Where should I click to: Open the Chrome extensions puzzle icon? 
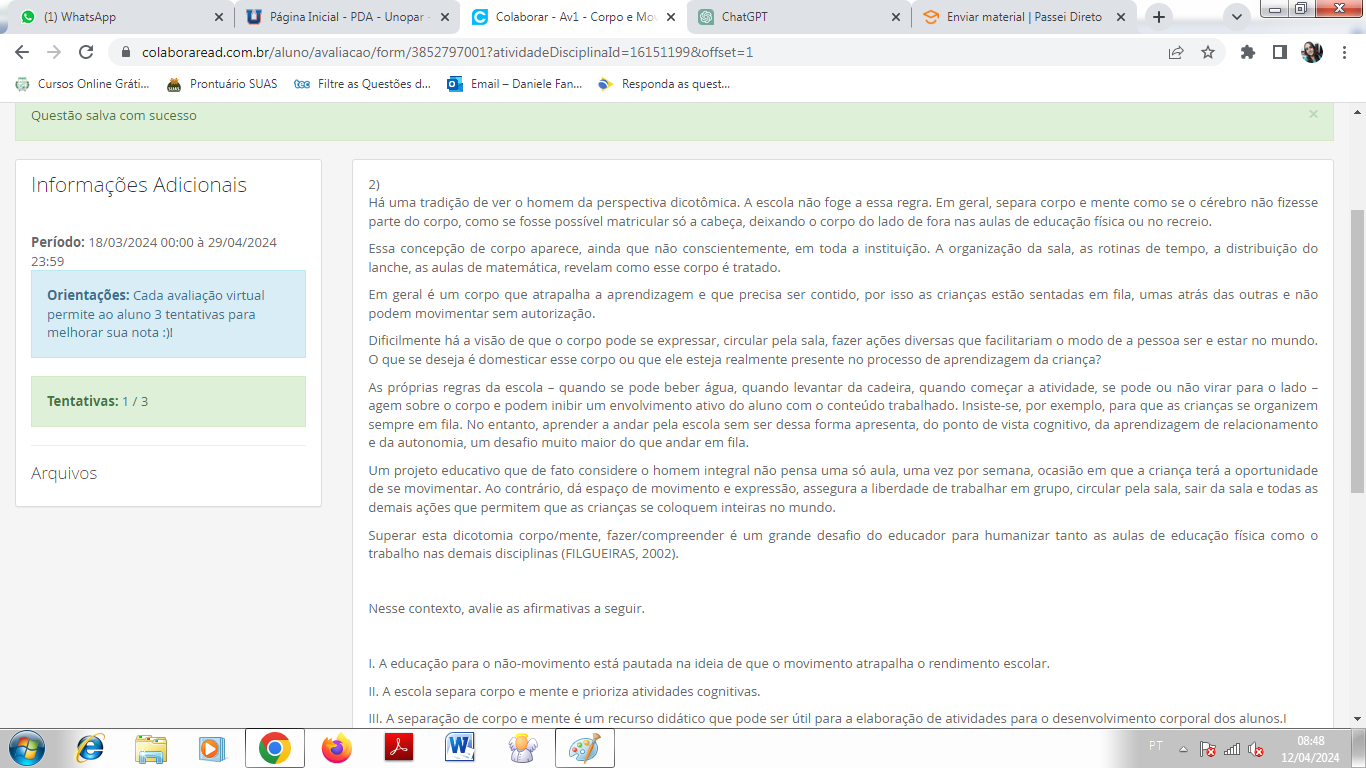click(x=1247, y=52)
